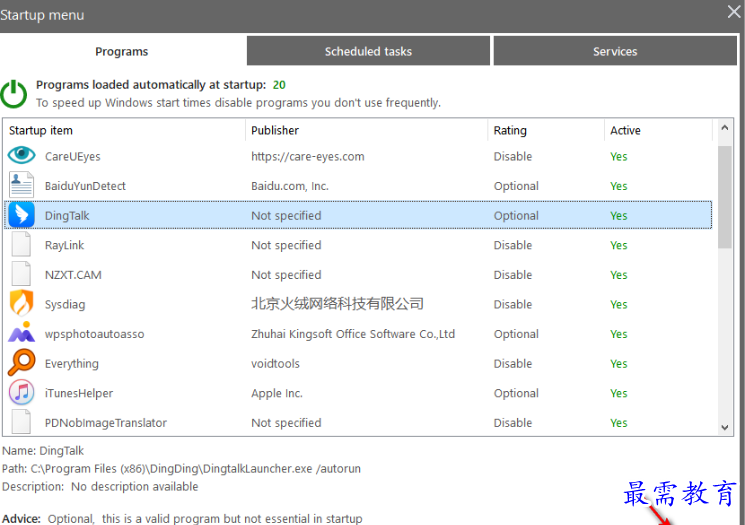The width and height of the screenshot is (745, 525).
Task: Select the RayLink item name
Action: (x=64, y=245)
